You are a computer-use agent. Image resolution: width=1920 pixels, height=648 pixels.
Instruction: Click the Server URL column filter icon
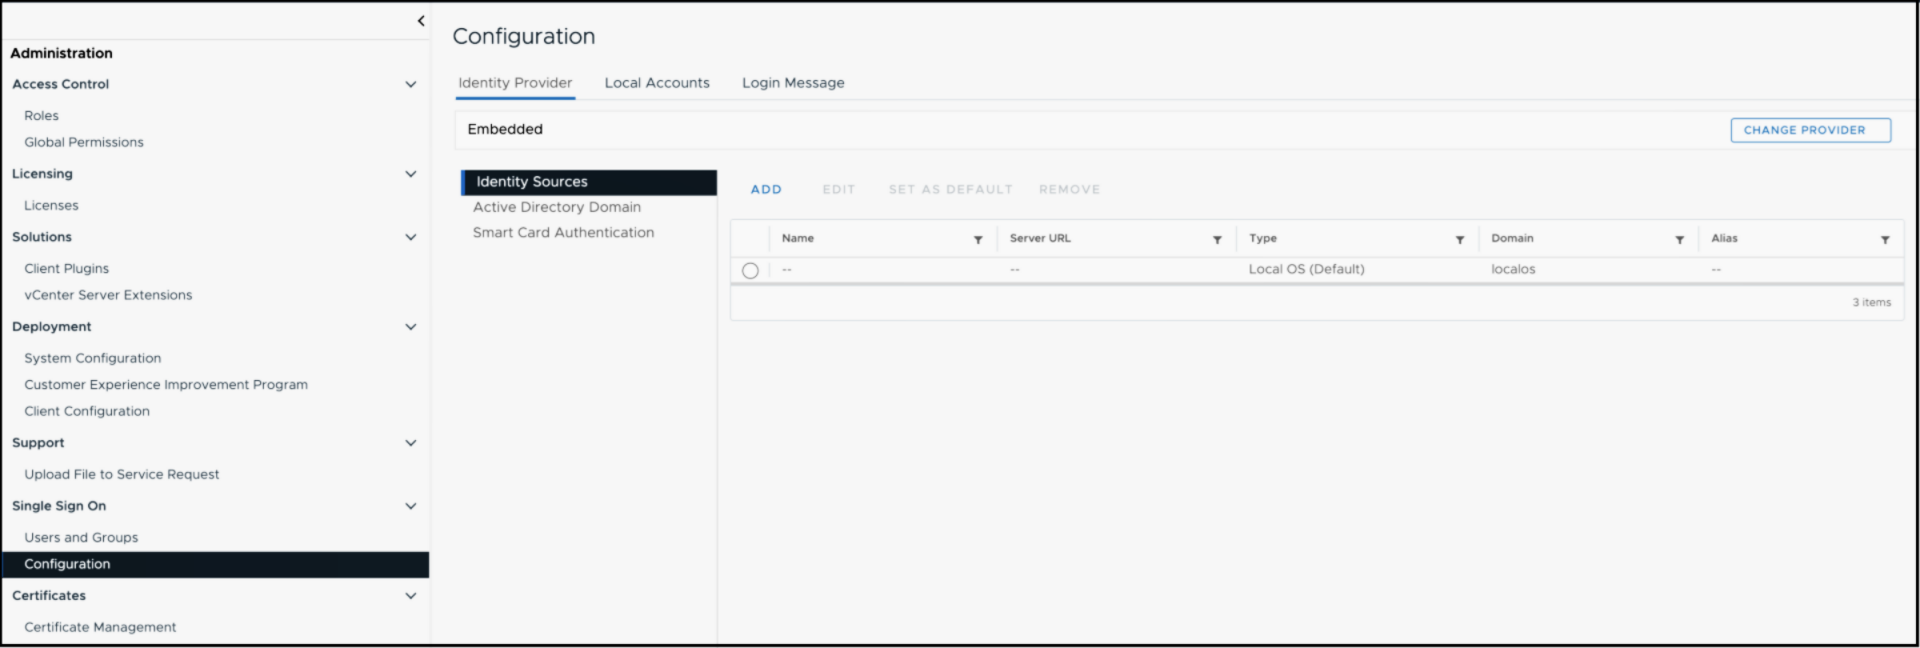click(1217, 240)
